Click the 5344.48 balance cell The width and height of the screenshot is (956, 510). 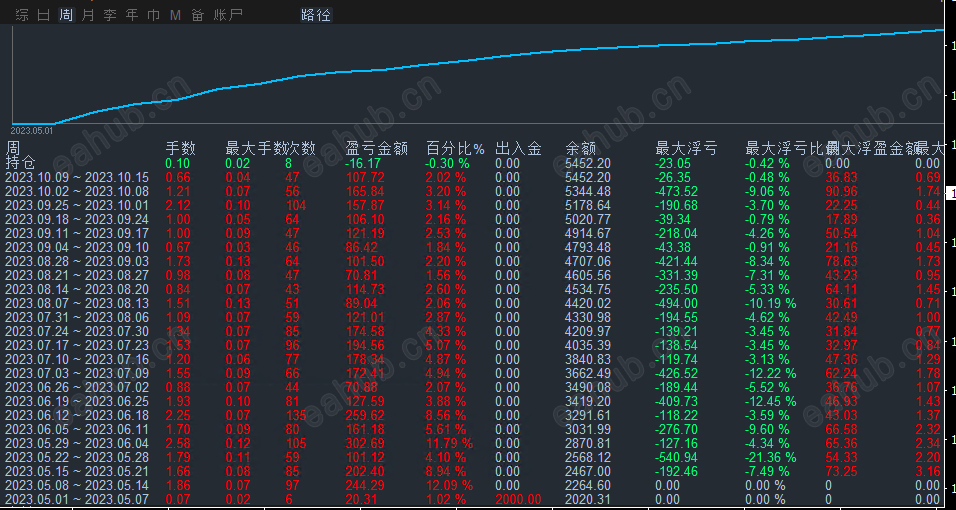[x=588, y=192]
